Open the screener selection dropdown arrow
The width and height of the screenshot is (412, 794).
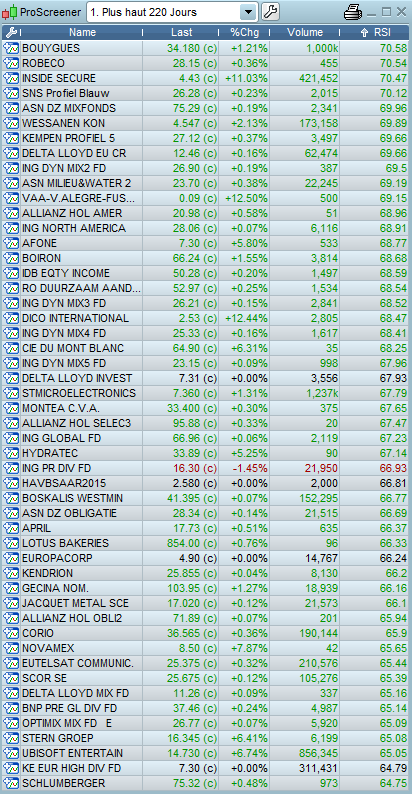248,12
